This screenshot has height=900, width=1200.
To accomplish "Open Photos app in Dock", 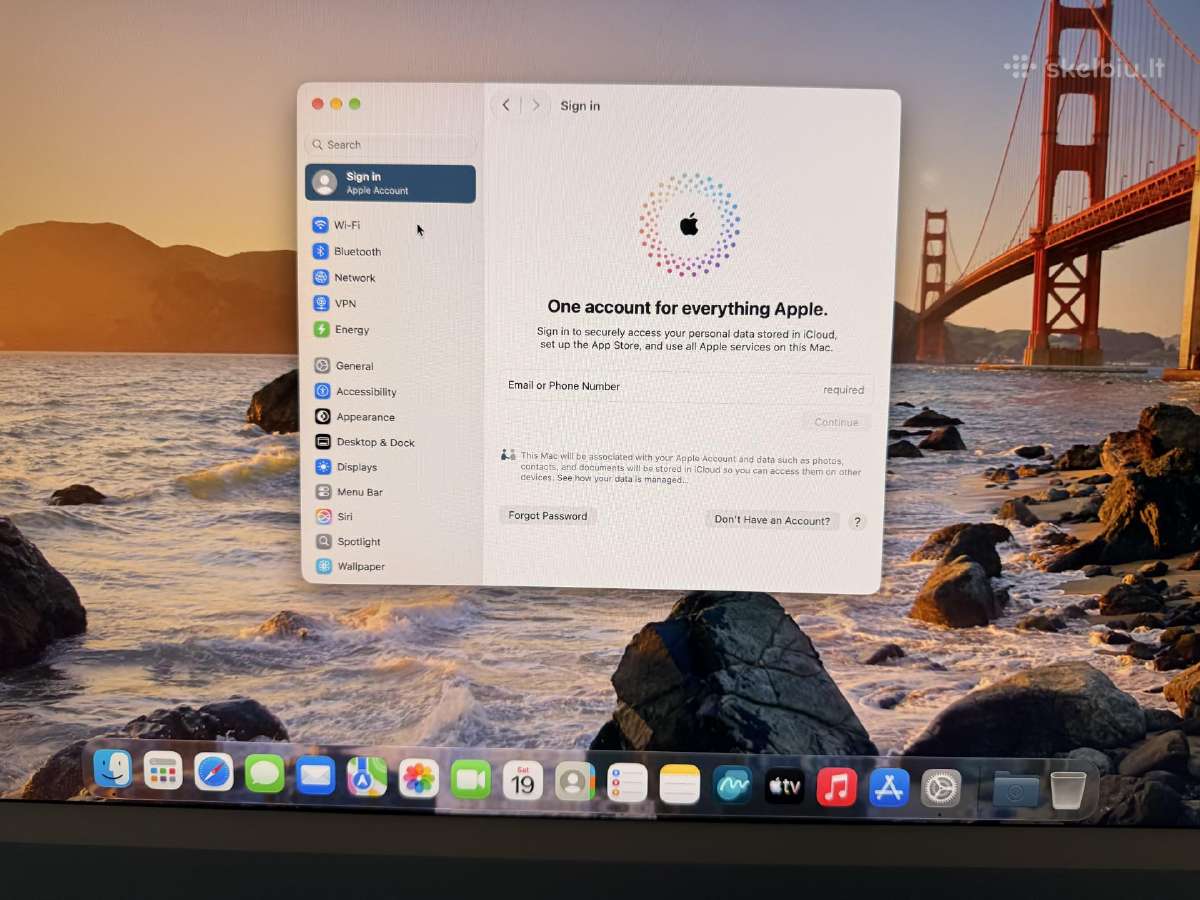I will pos(419,778).
